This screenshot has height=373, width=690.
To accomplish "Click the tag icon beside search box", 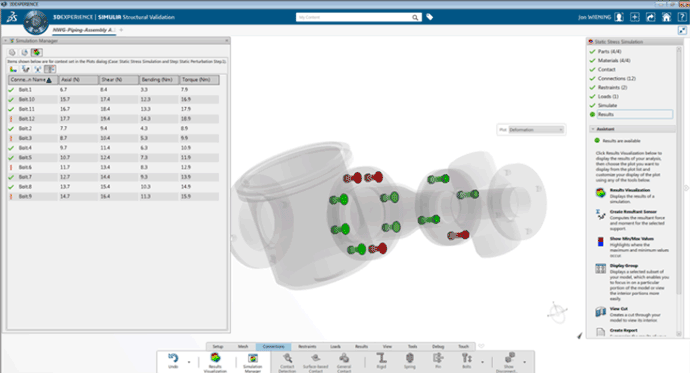I will (x=429, y=17).
